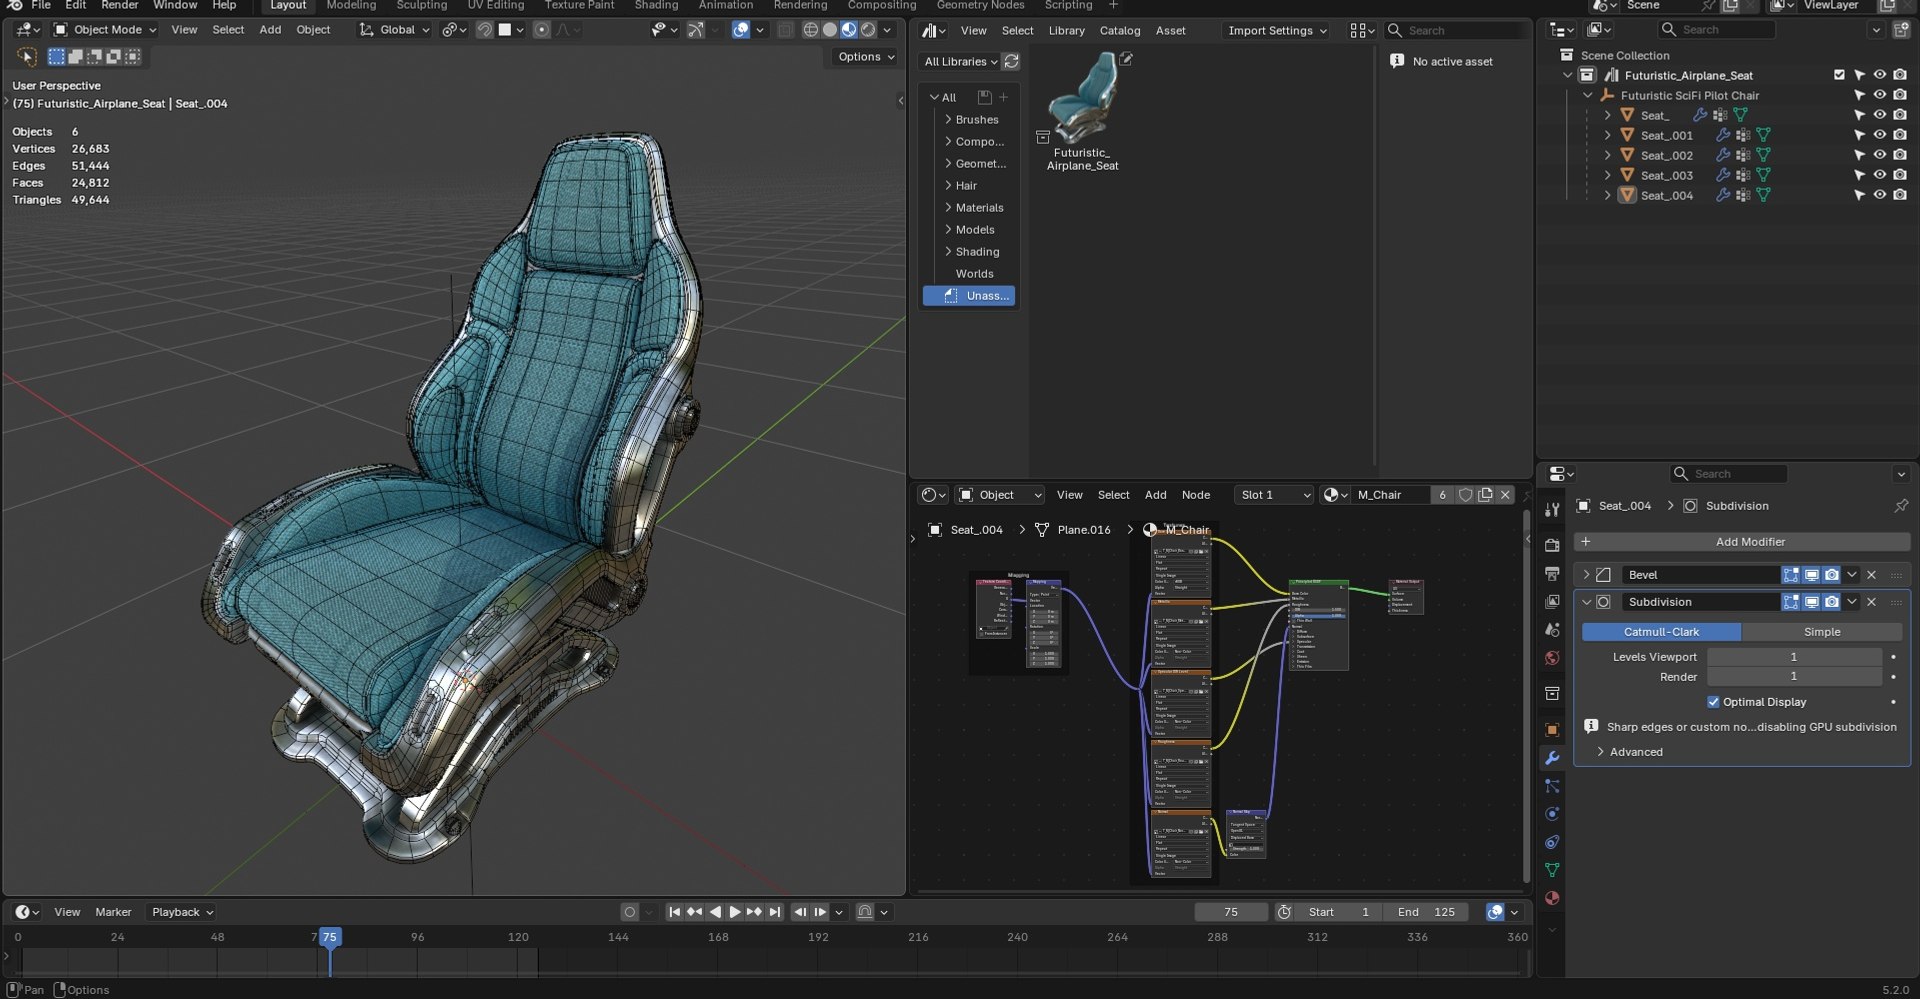The width and height of the screenshot is (1920, 999).
Task: Uncheck Optimal Display checkbox
Action: pyautogui.click(x=1713, y=702)
